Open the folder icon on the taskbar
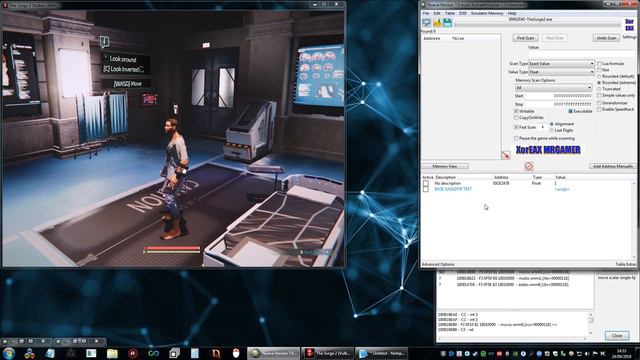The width and height of the screenshot is (640, 360). click(112, 353)
